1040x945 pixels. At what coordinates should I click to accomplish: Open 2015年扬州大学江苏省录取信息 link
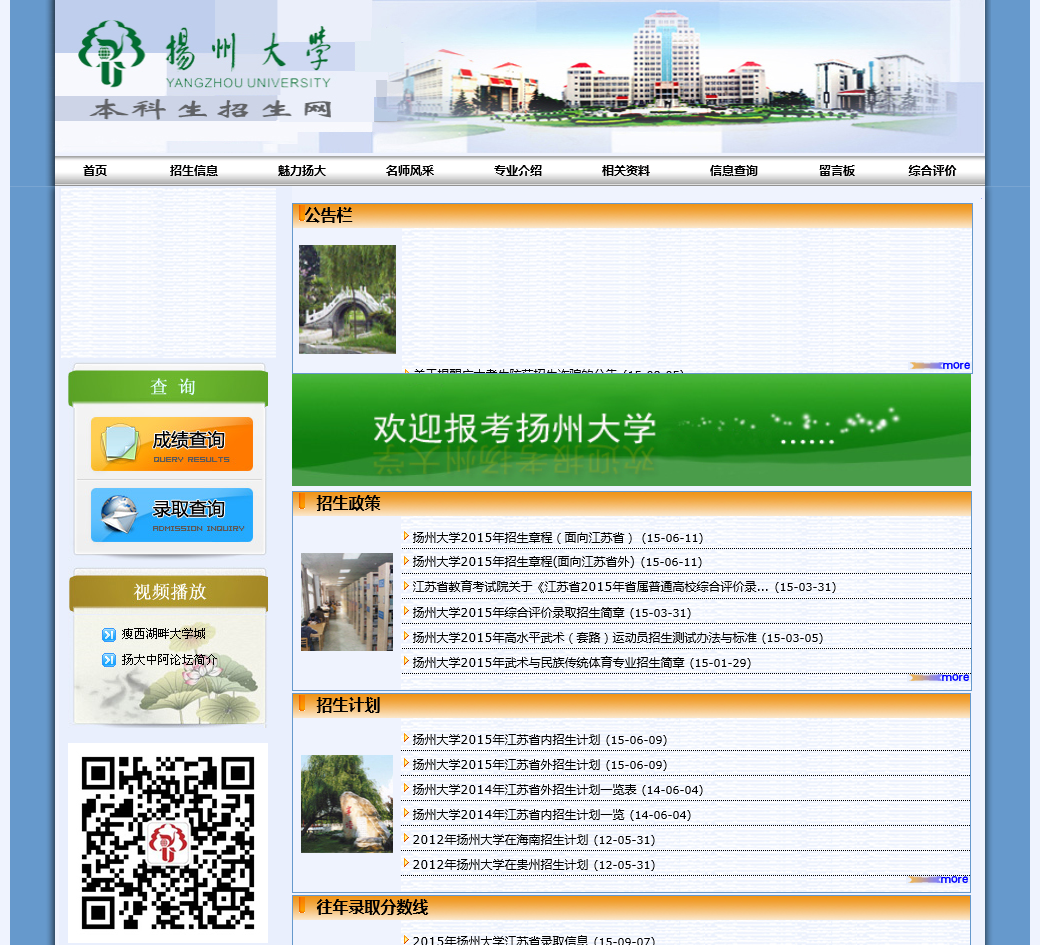(x=534, y=940)
